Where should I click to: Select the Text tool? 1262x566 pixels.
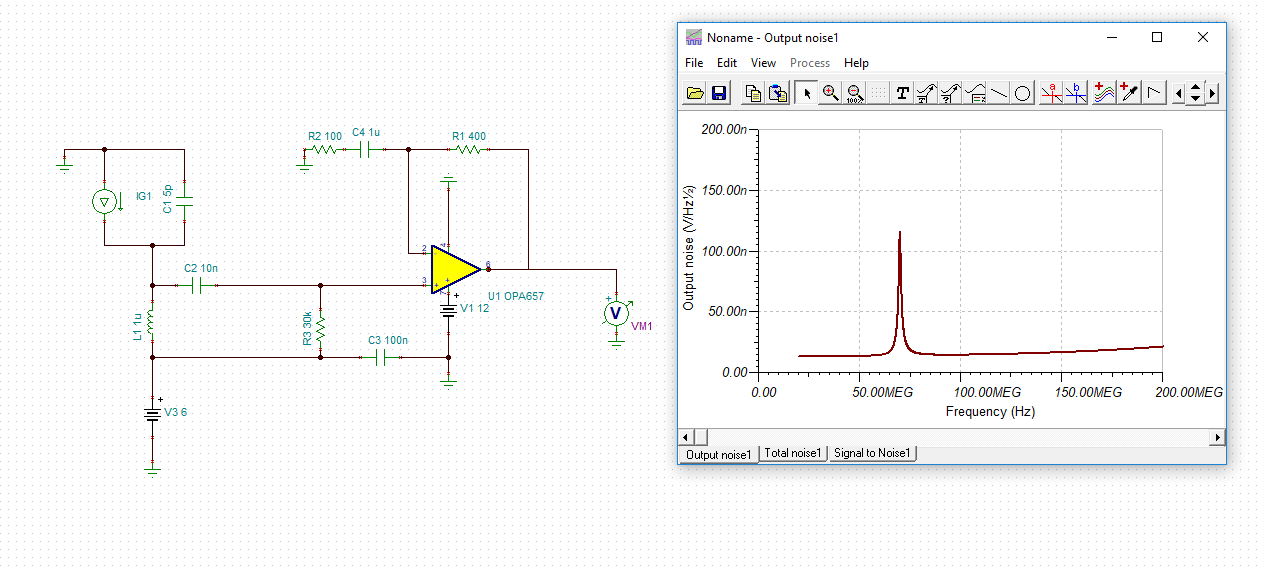[903, 93]
